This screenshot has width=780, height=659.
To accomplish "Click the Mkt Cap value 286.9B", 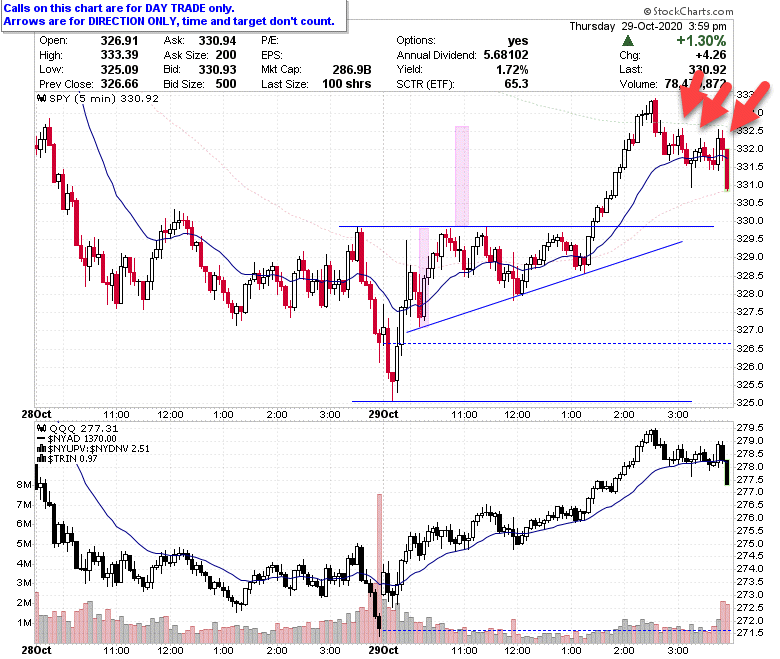I will [x=352, y=70].
